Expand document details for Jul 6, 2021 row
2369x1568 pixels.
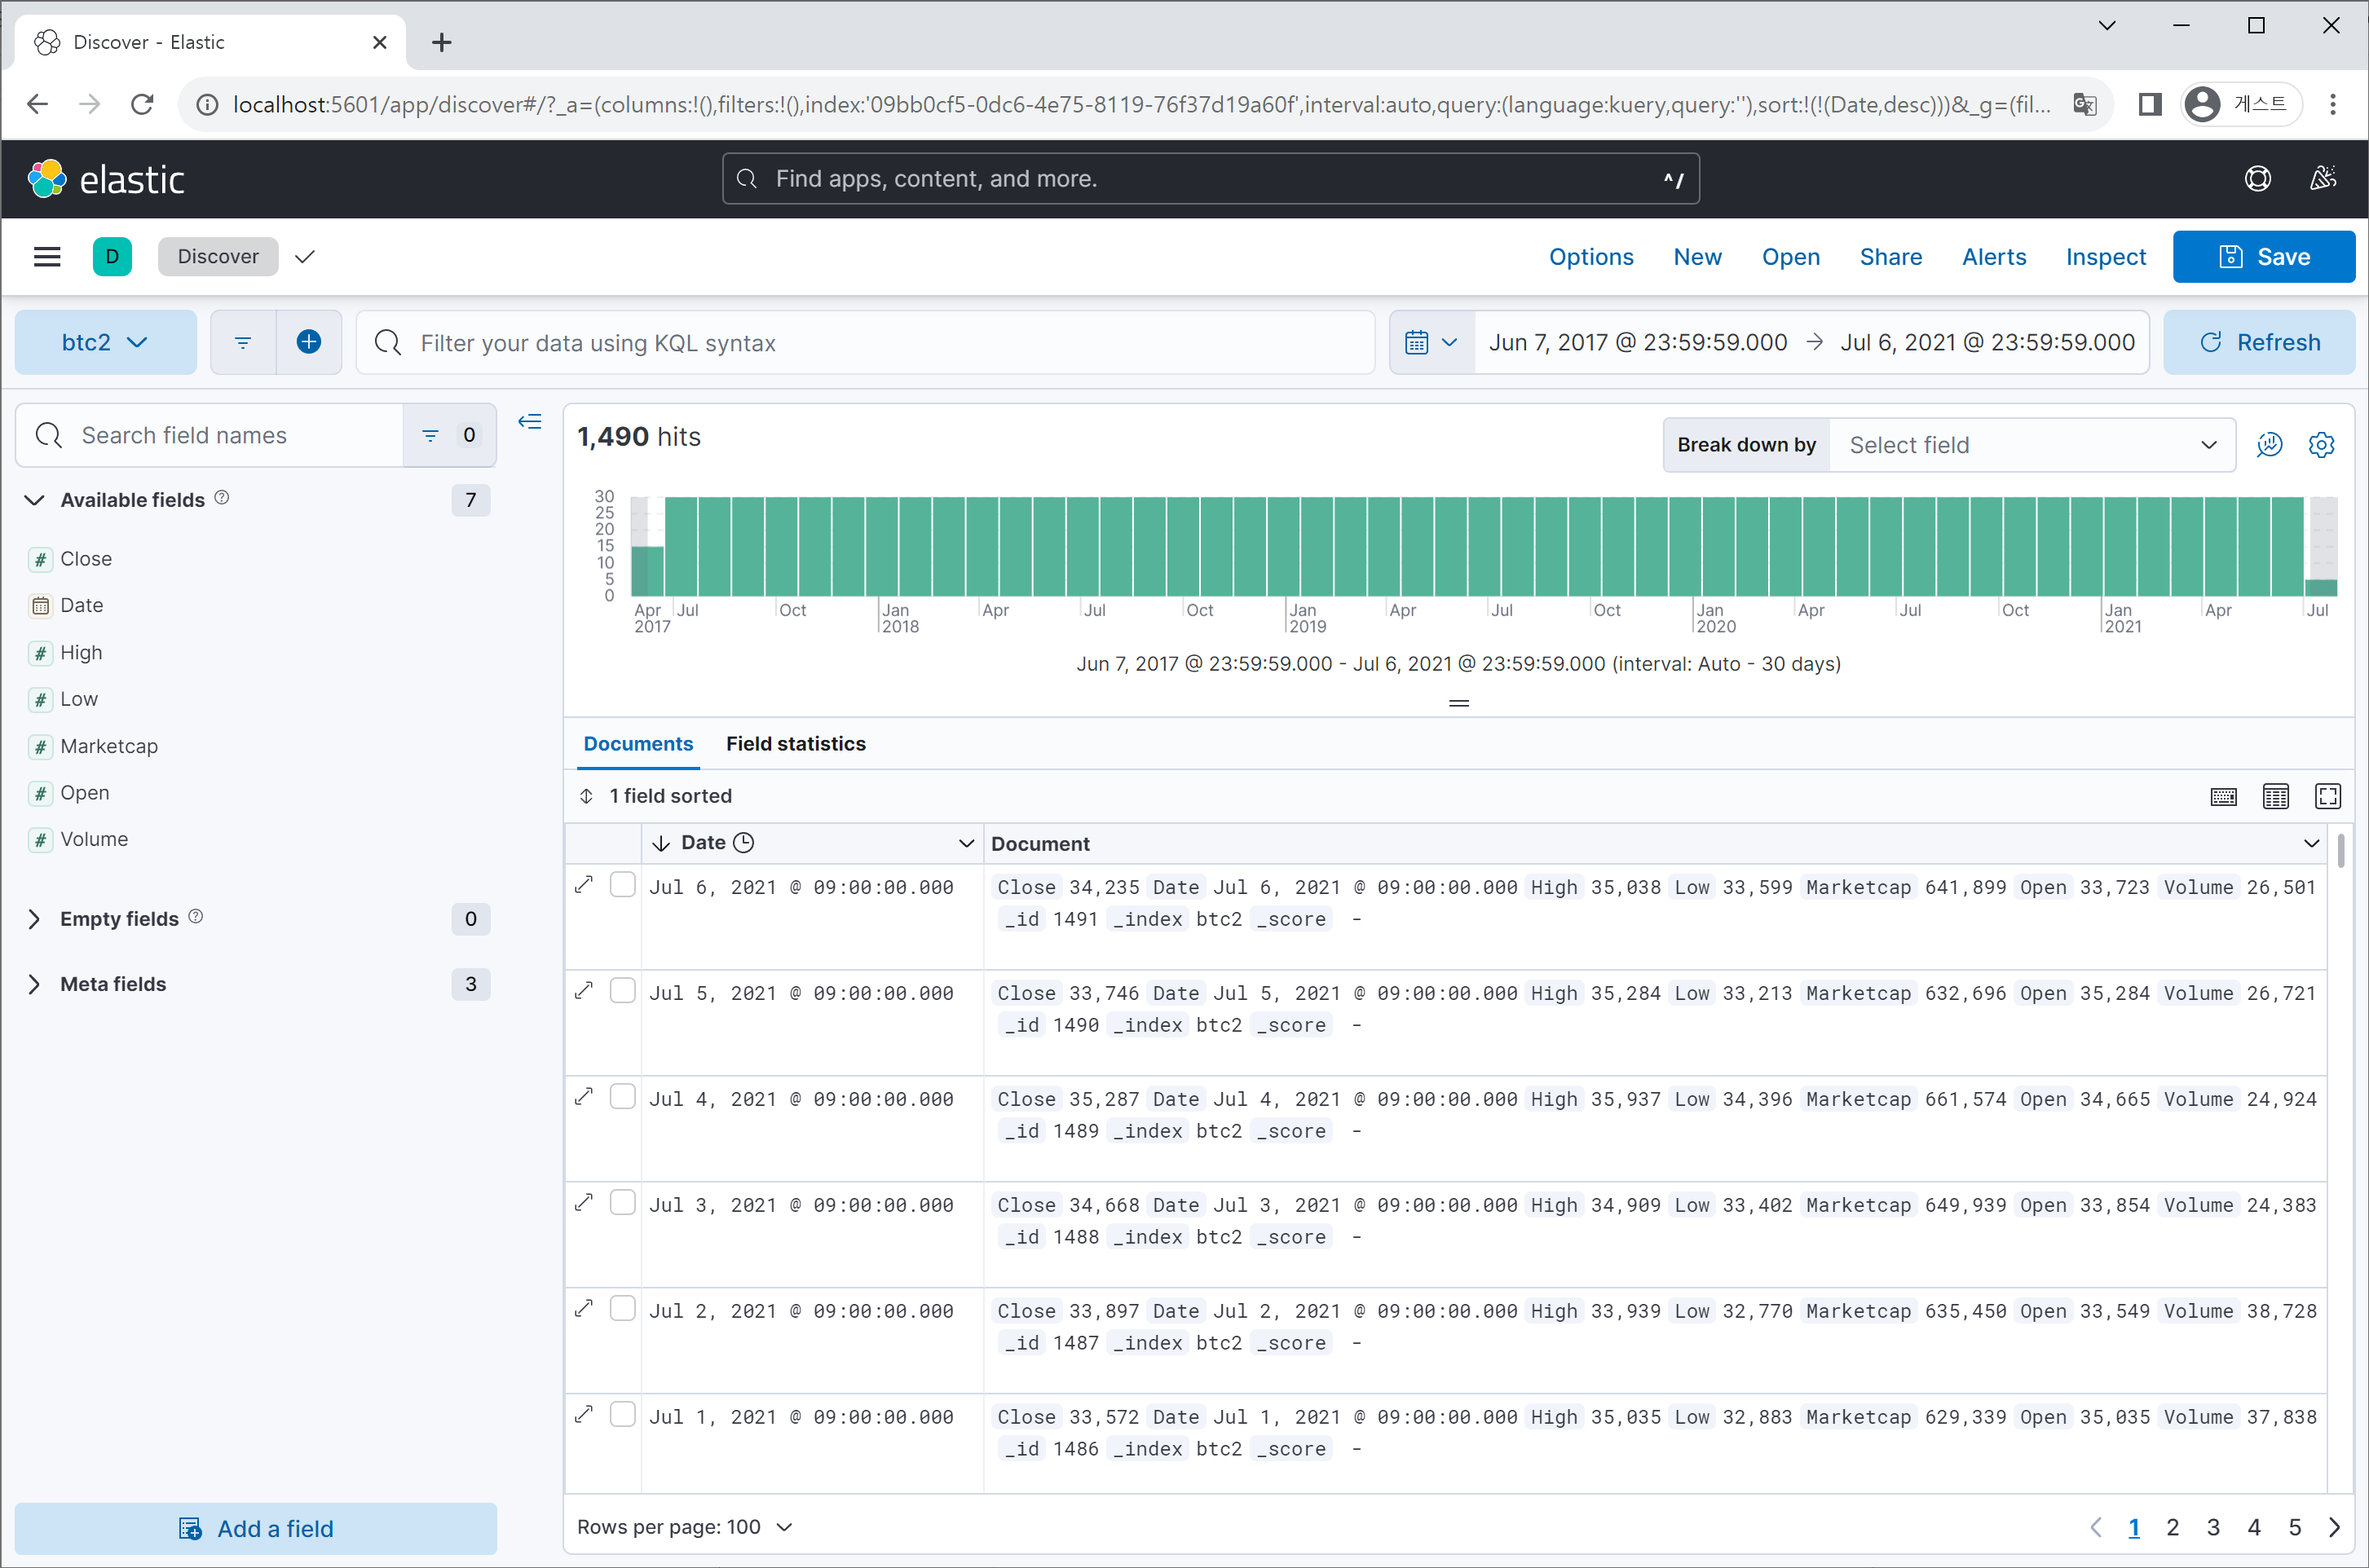click(585, 884)
